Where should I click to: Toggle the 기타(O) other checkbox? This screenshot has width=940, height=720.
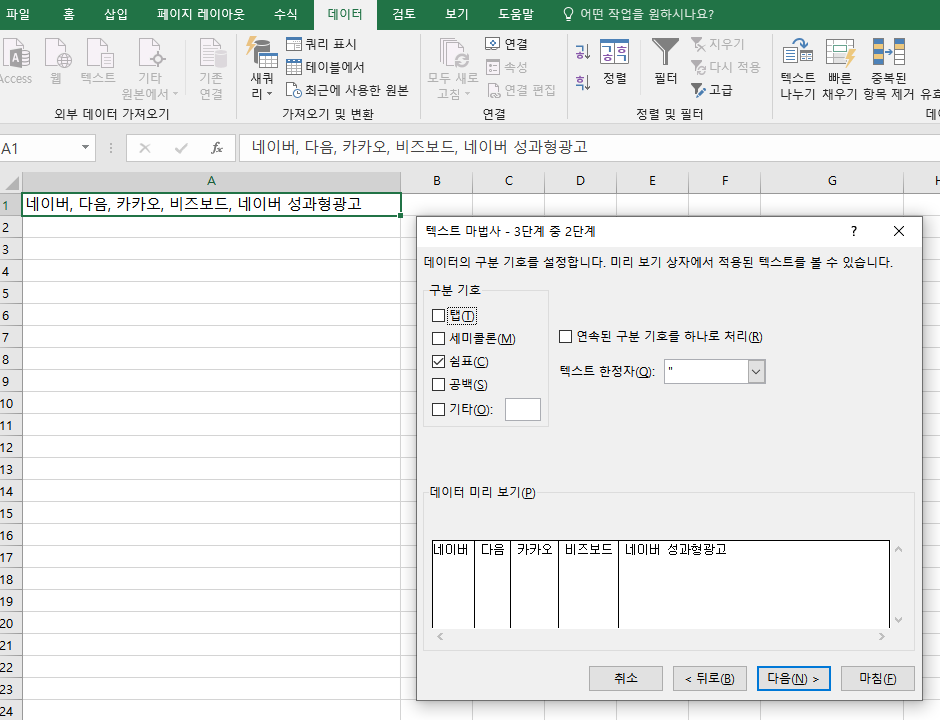coord(438,409)
